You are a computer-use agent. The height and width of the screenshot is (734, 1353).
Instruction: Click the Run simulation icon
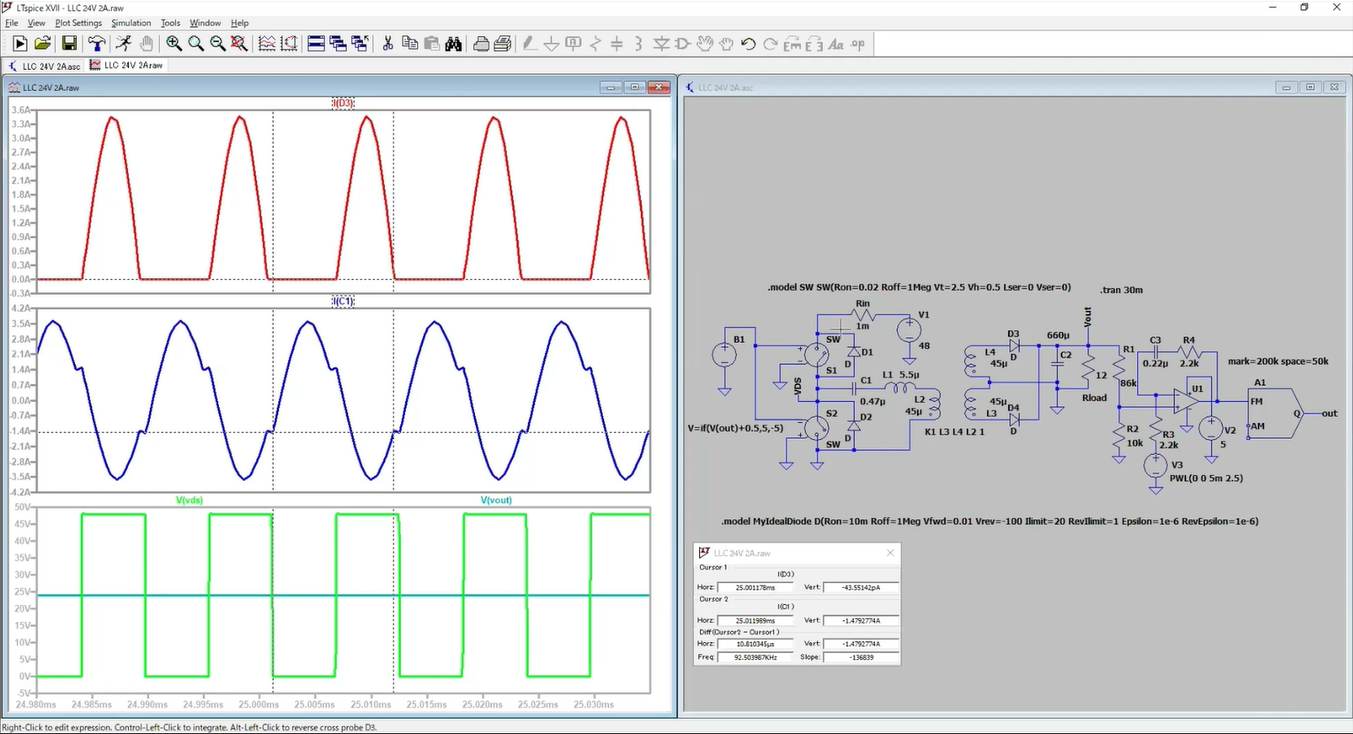(19, 43)
